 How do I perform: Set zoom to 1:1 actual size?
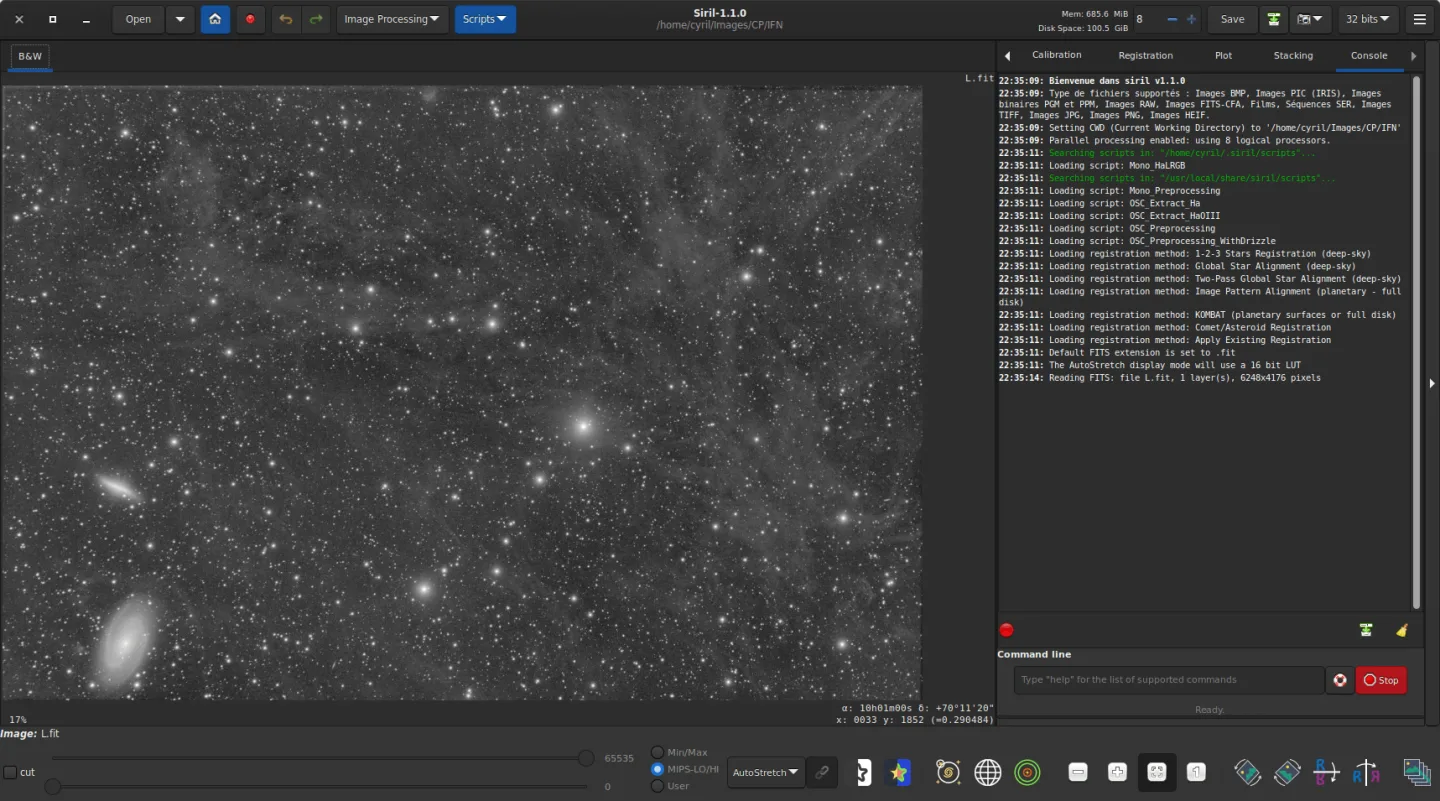click(1196, 772)
